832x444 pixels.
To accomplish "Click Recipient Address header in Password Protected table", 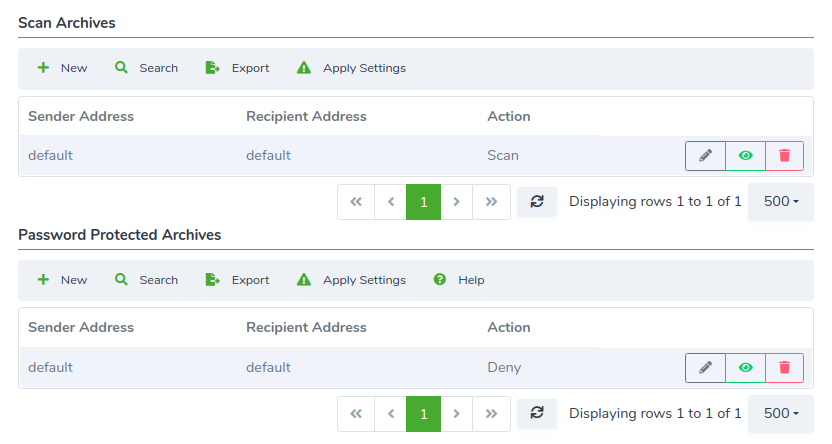I will coord(306,327).
